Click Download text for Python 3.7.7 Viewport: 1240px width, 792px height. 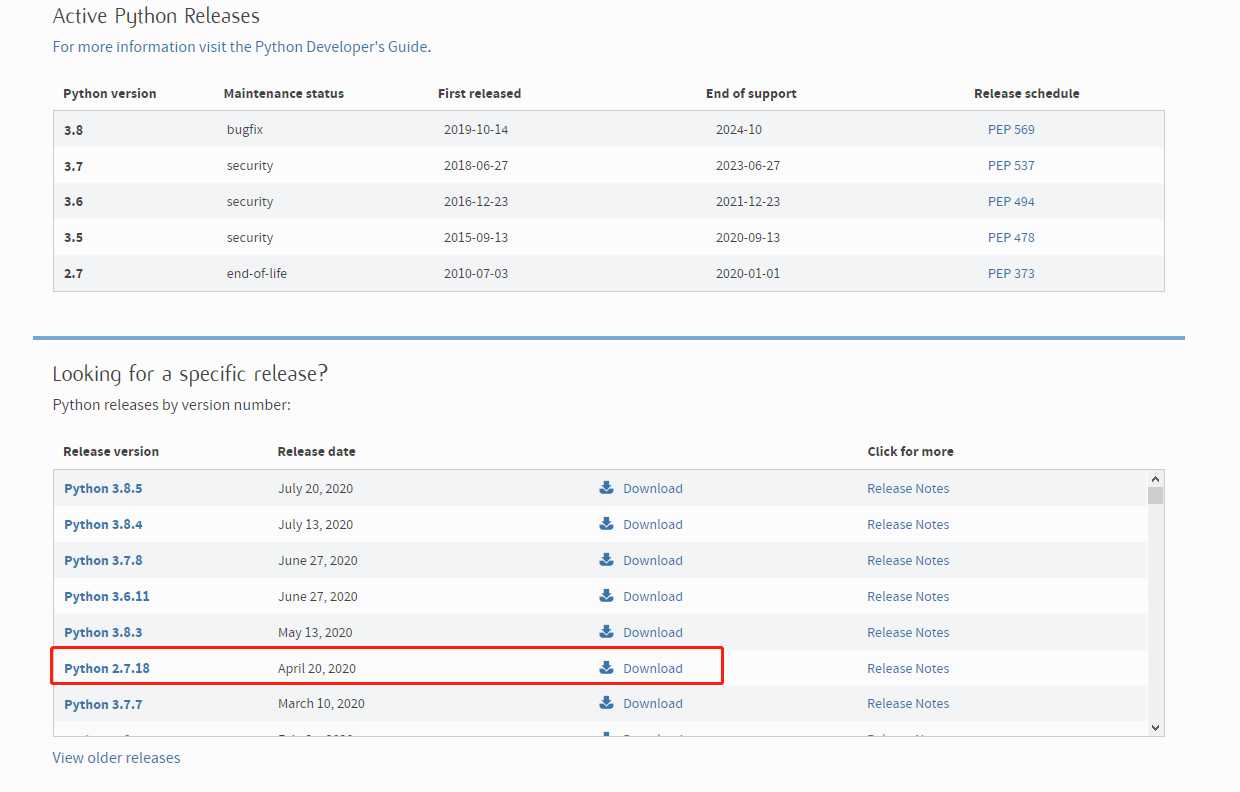tap(653, 704)
